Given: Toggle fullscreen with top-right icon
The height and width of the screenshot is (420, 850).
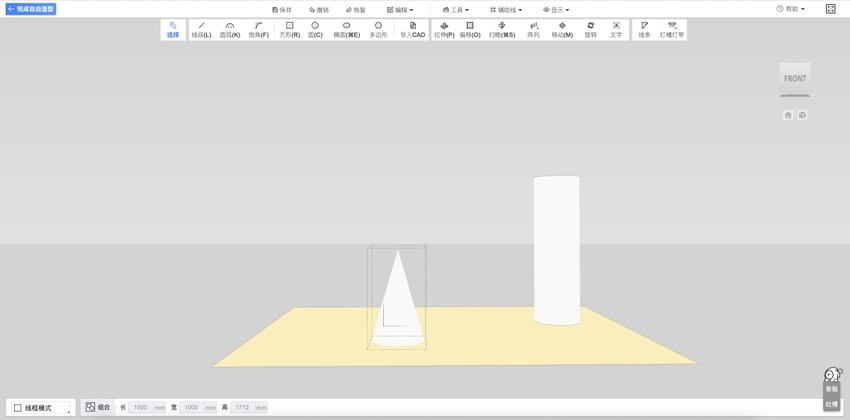Looking at the screenshot, I should click(830, 9).
